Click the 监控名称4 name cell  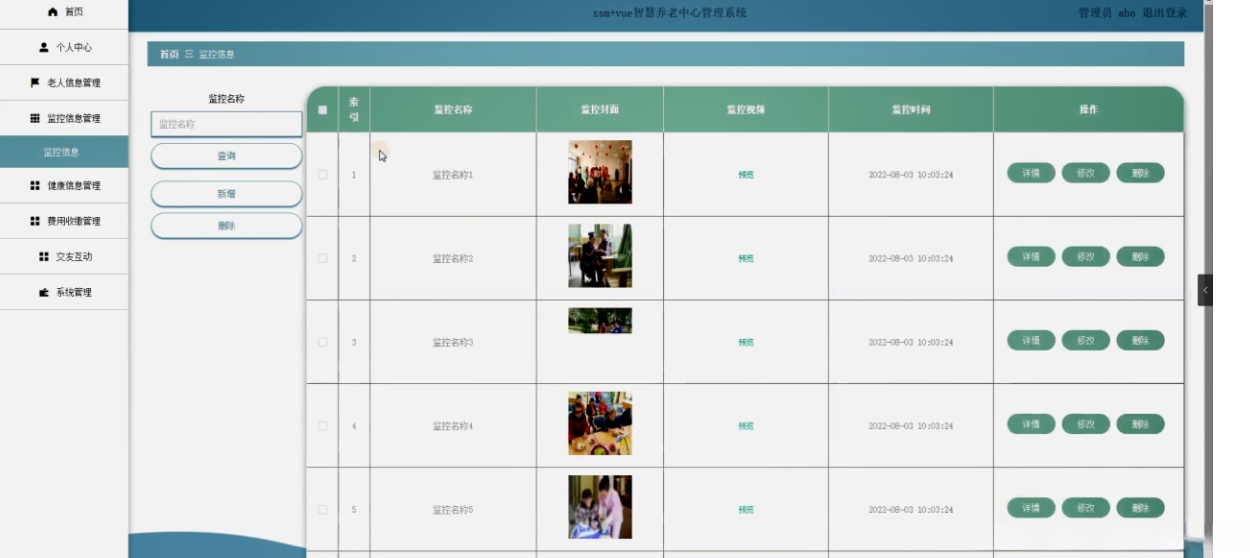(x=453, y=426)
